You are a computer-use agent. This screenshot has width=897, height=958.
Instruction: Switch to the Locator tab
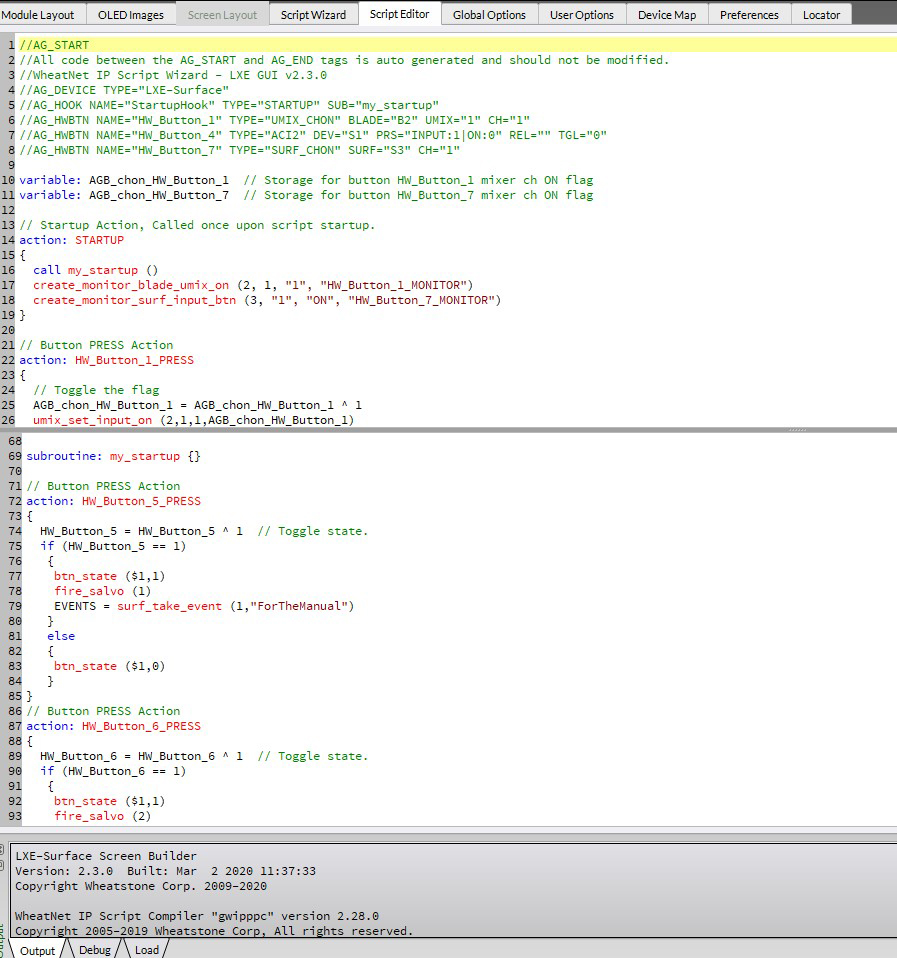tap(821, 15)
